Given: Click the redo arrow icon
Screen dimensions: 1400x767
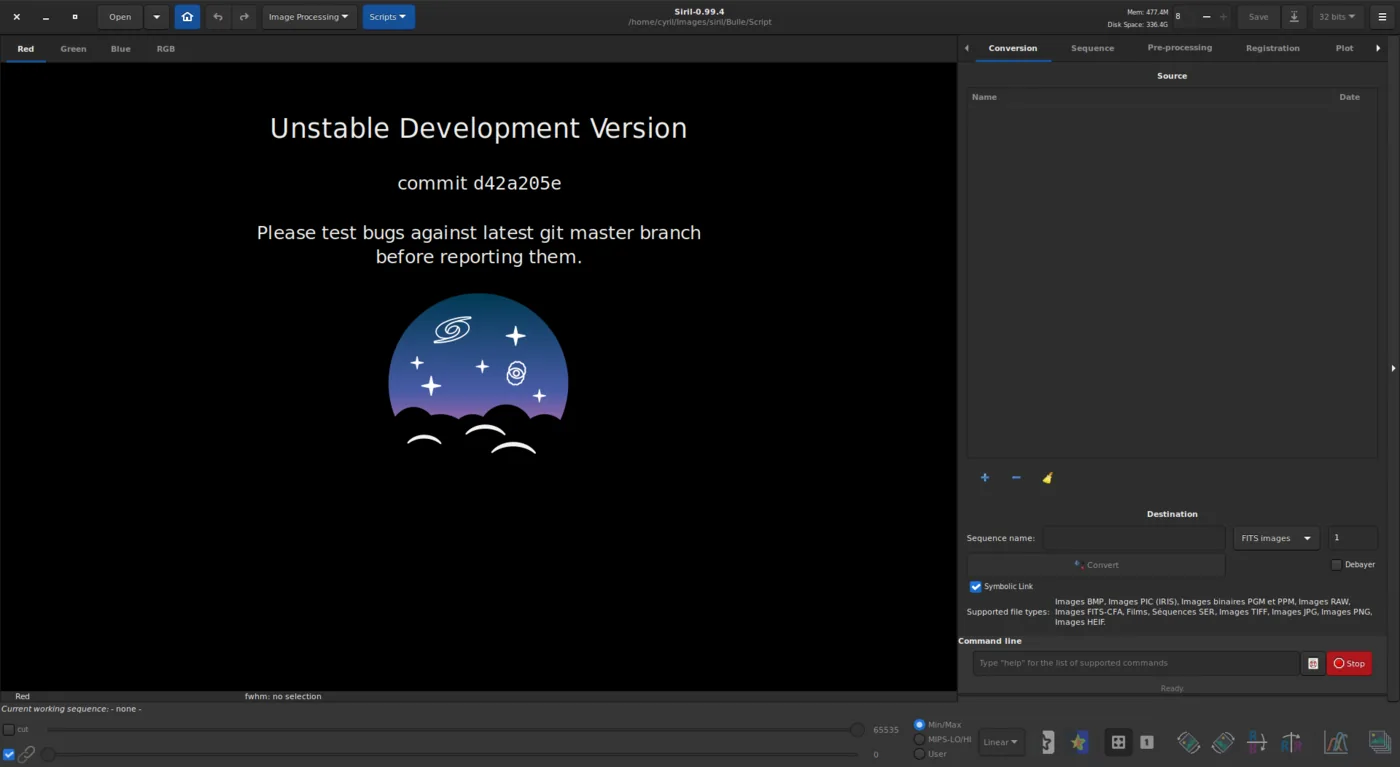Looking at the screenshot, I should click(244, 17).
